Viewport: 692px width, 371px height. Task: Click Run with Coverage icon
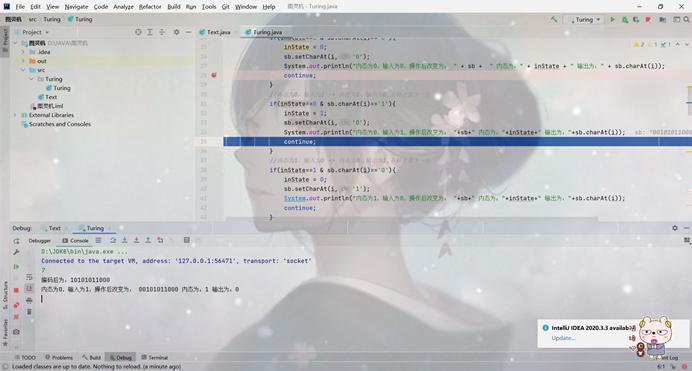[636, 19]
